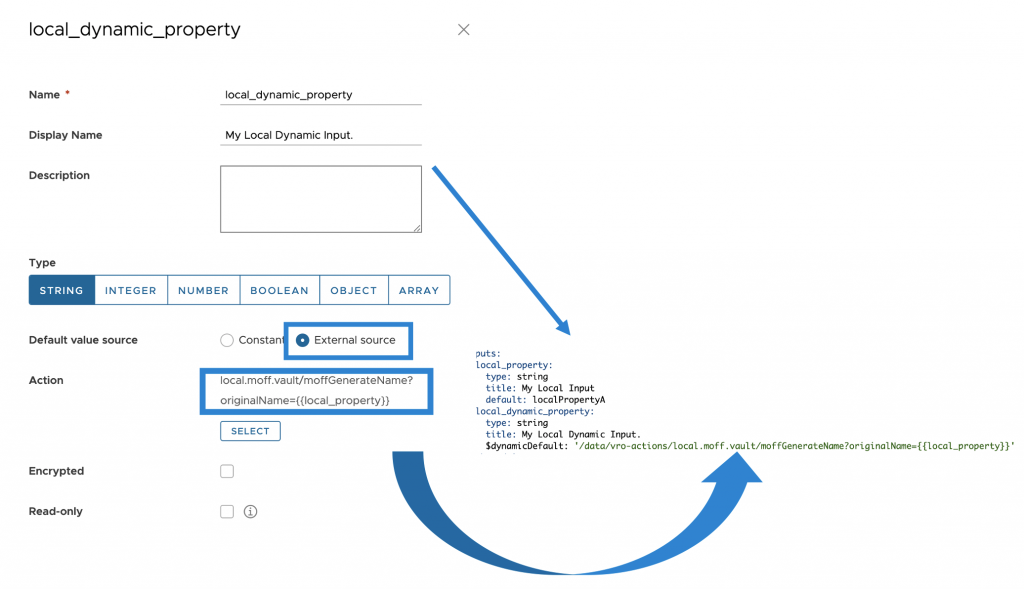Click the Read-only info icon
The height and width of the screenshot is (589, 1024).
pos(250,511)
